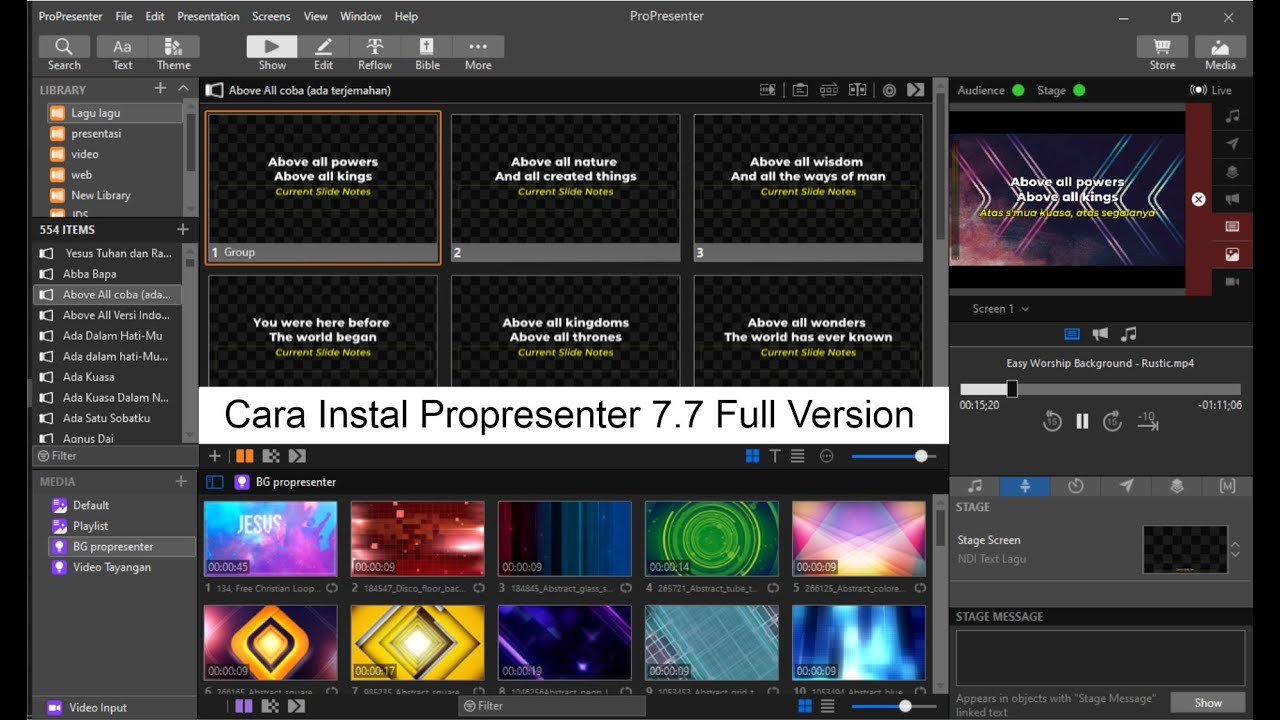Open the Timers tab
1280x720 pixels.
point(1076,486)
